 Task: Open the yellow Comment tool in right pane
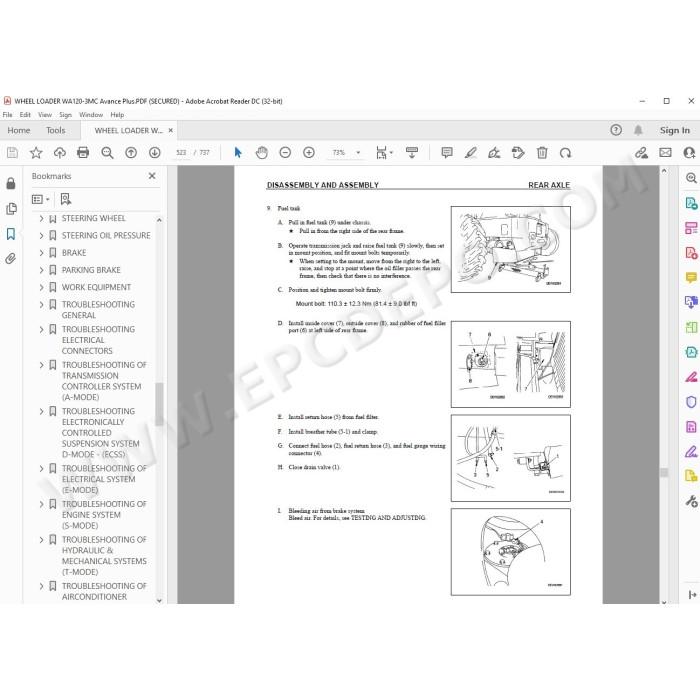(x=691, y=278)
